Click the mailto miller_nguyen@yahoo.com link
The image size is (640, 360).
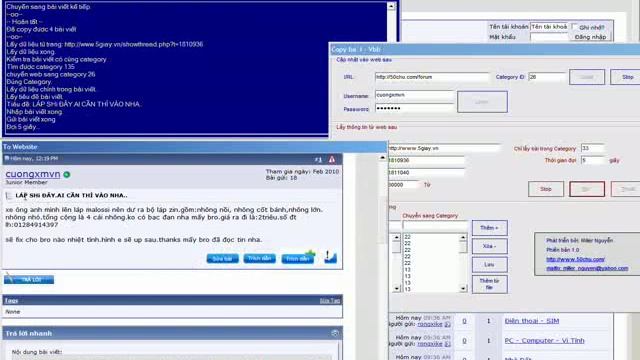tap(587, 268)
